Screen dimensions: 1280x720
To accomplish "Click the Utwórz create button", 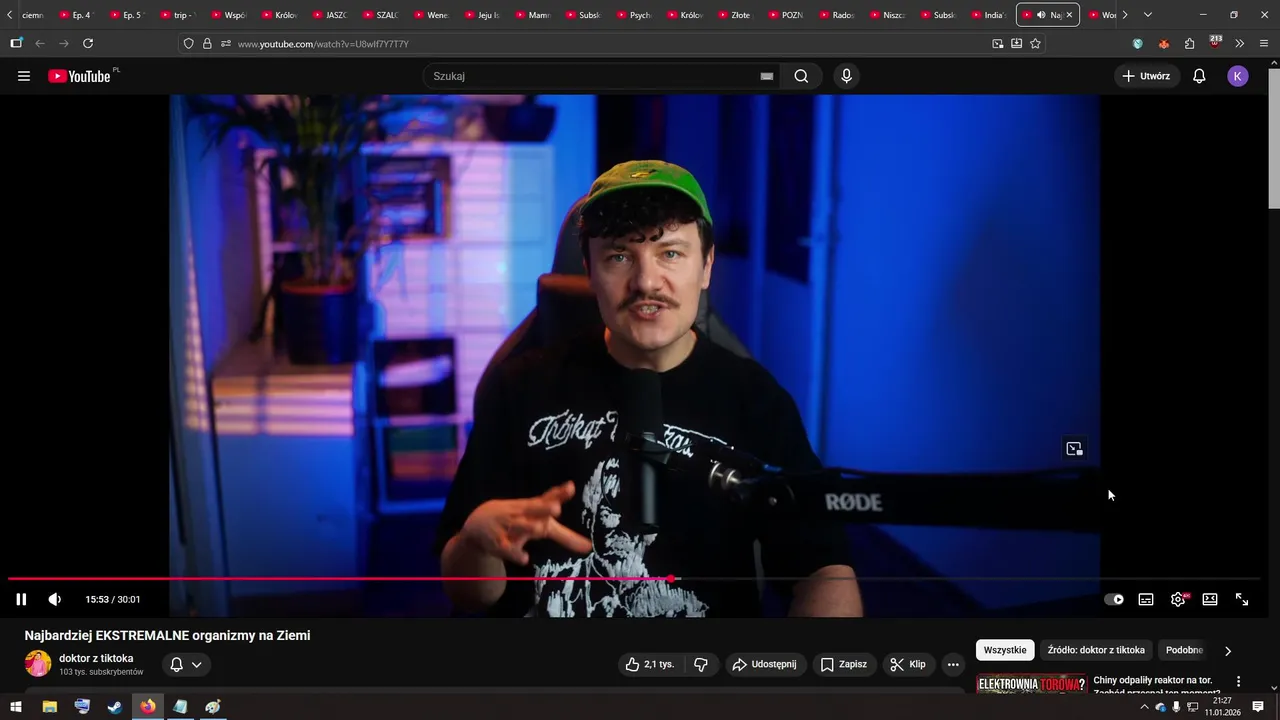I will (x=1146, y=76).
